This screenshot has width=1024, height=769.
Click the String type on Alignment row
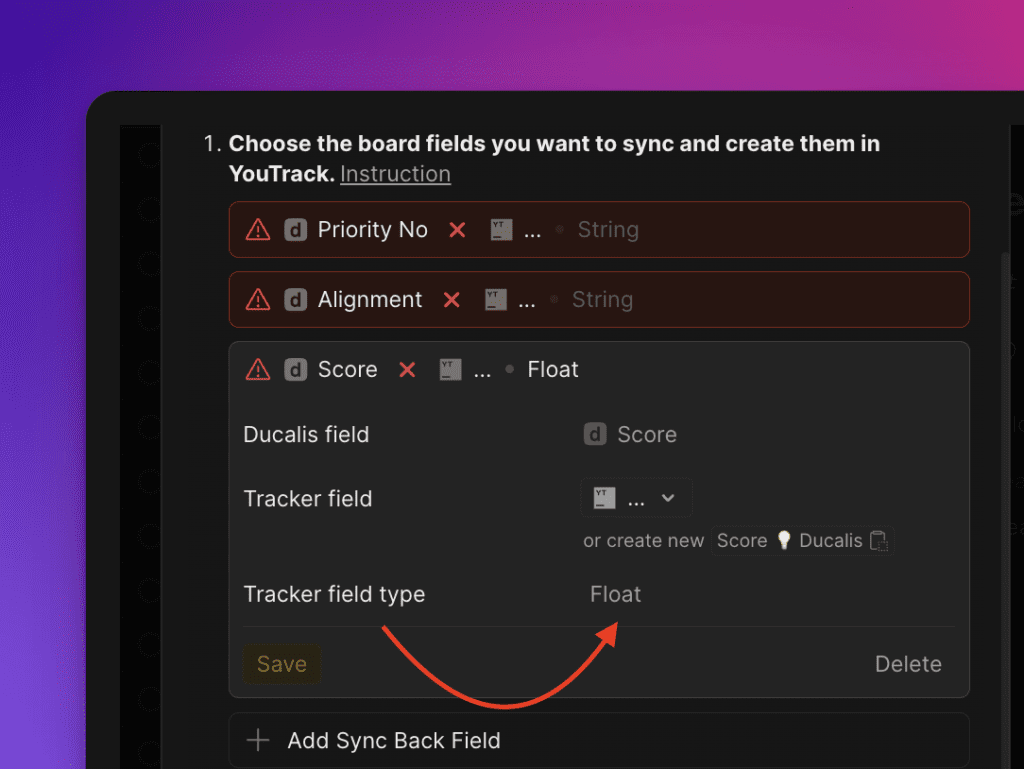click(x=602, y=300)
